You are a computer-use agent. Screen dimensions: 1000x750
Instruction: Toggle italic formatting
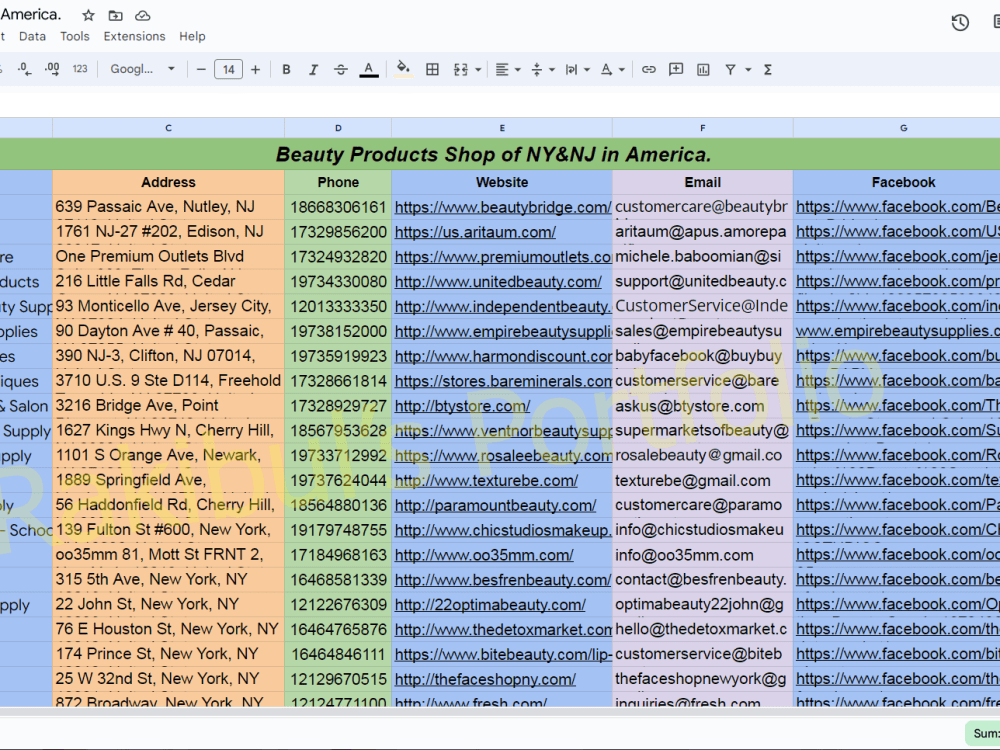pyautogui.click(x=313, y=69)
